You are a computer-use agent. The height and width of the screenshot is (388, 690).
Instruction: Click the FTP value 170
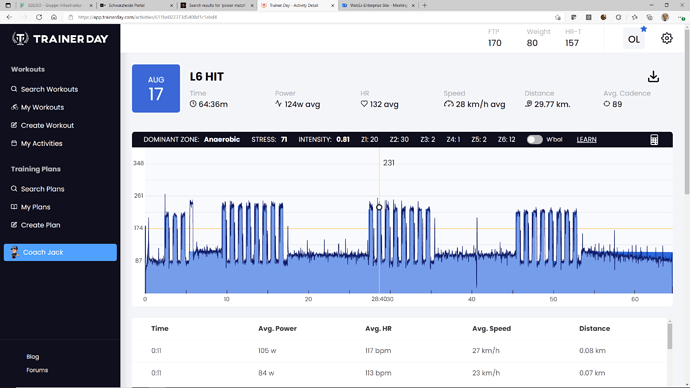[495, 43]
